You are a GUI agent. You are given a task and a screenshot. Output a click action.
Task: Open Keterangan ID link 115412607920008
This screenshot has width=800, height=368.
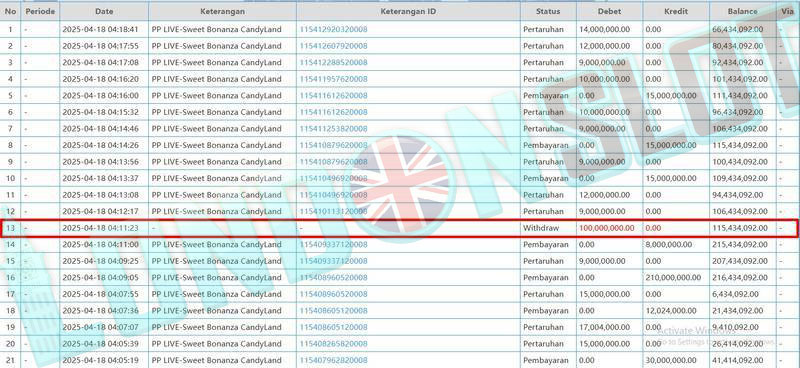coord(333,46)
